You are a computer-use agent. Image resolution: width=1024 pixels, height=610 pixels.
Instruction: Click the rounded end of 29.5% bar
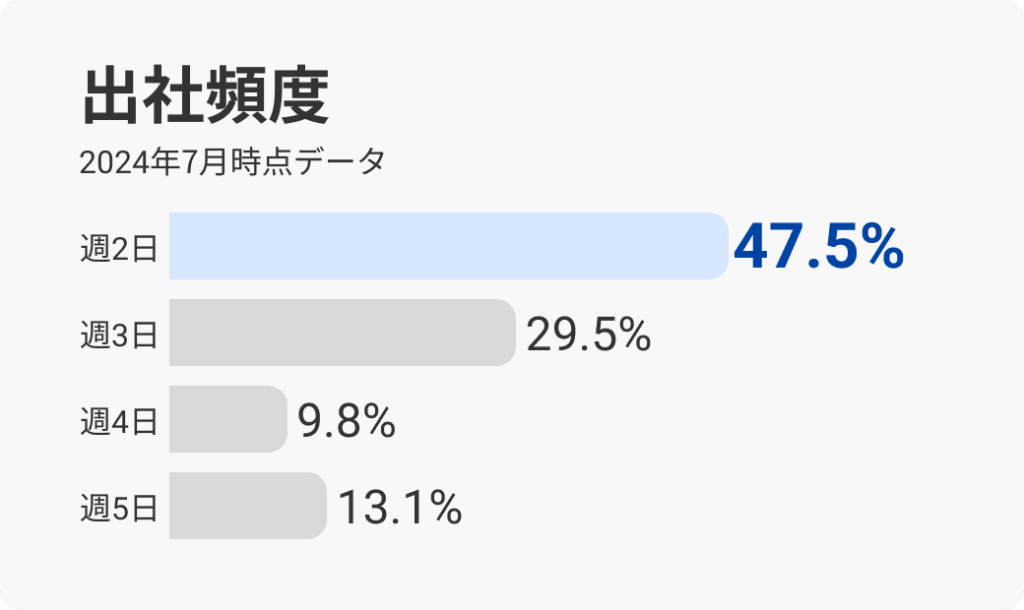507,332
